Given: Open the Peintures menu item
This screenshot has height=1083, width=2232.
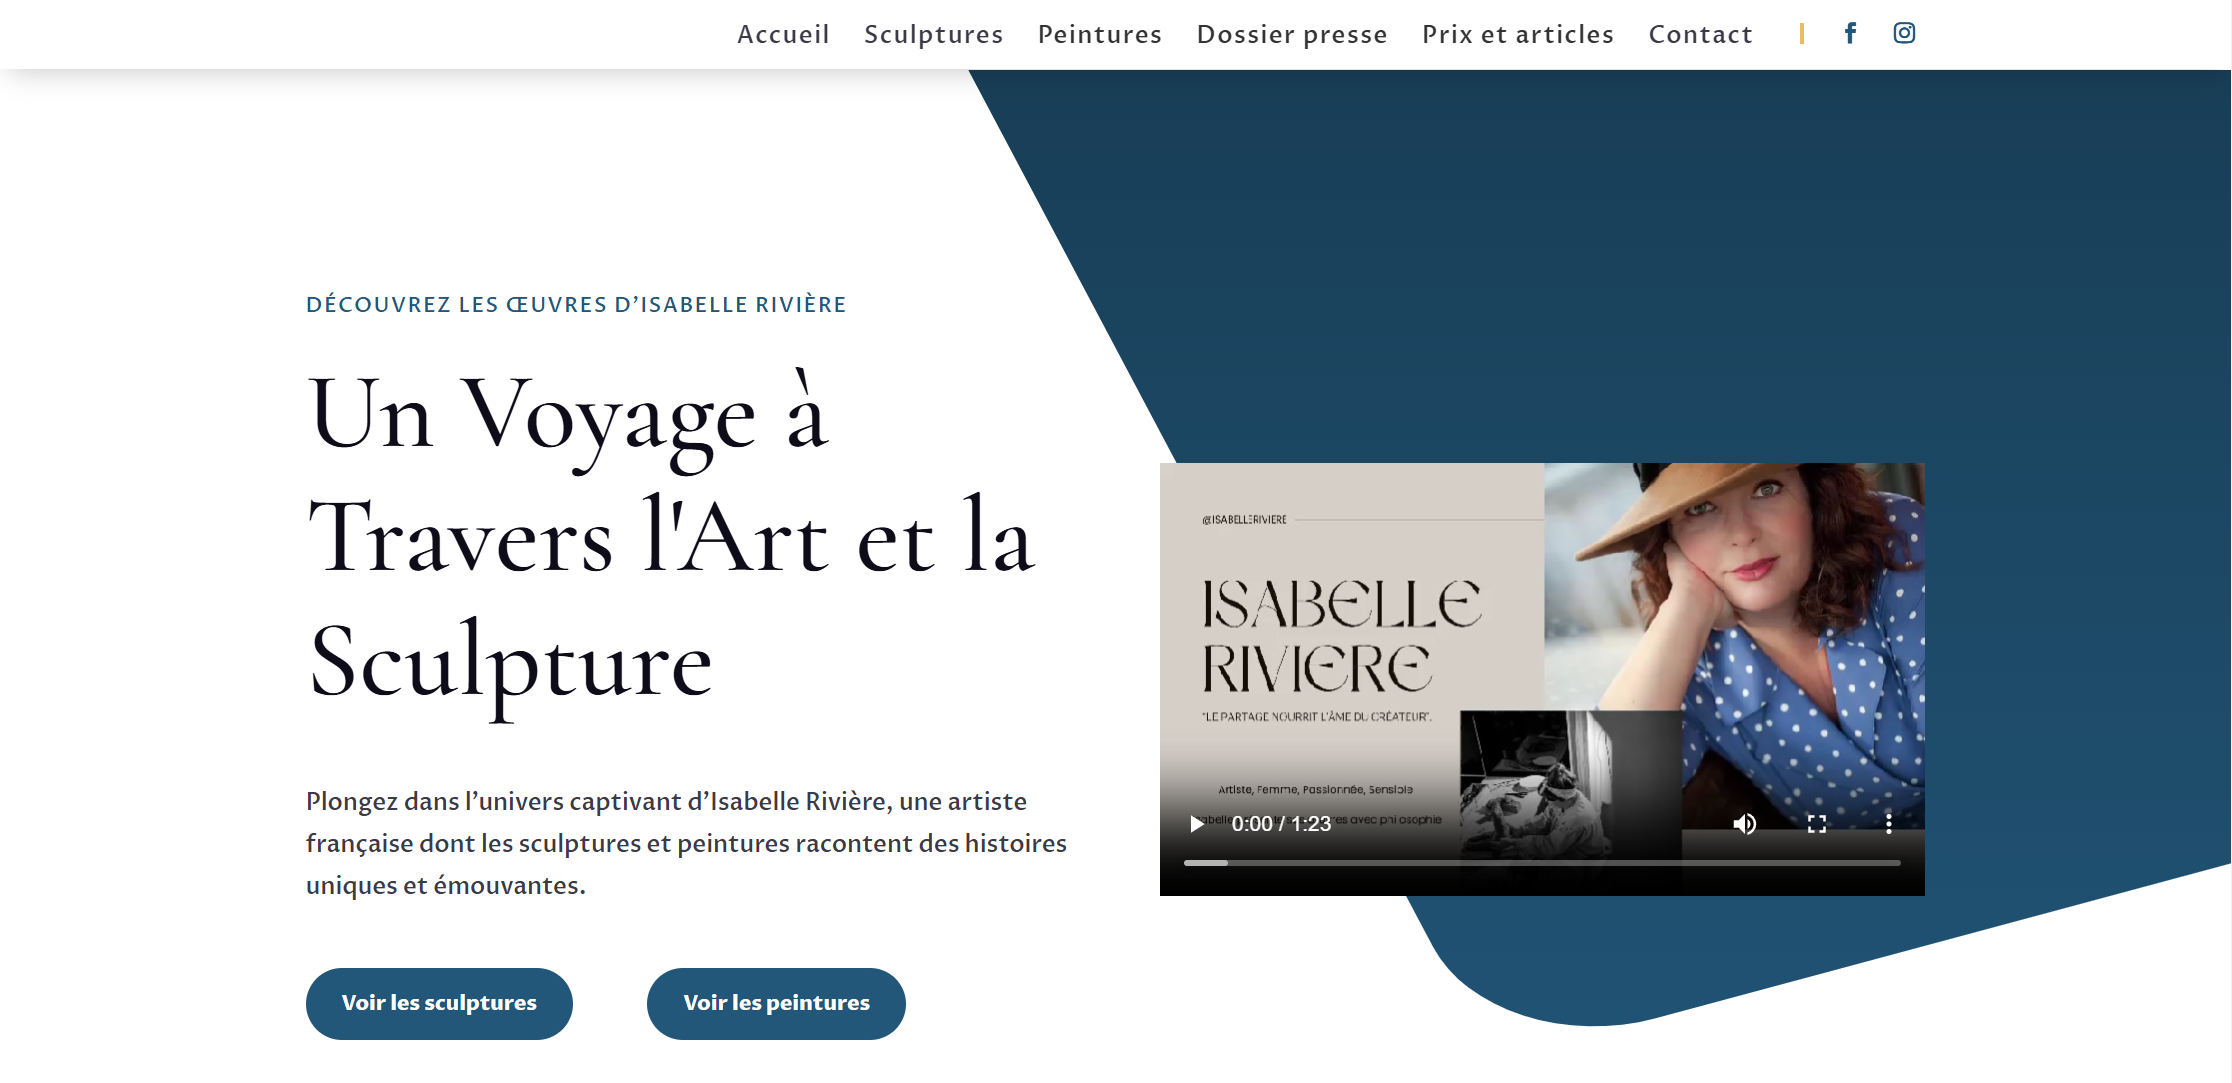Looking at the screenshot, I should point(1100,34).
